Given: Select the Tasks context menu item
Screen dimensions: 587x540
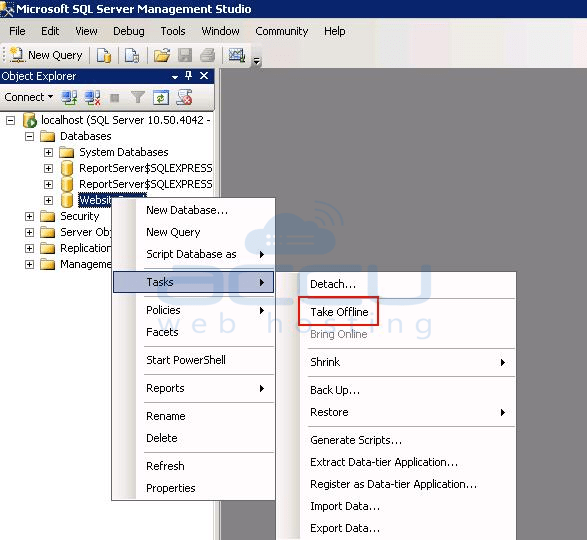Looking at the screenshot, I should click(194, 282).
